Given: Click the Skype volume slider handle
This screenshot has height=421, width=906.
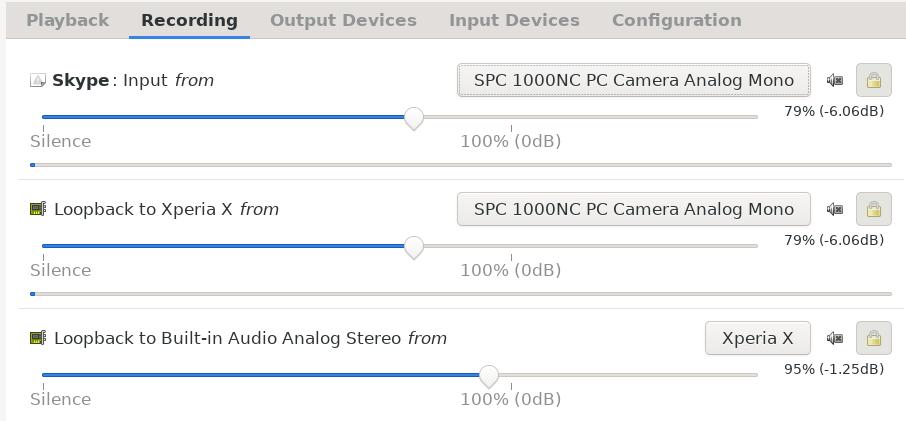Looking at the screenshot, I should coord(414,118).
